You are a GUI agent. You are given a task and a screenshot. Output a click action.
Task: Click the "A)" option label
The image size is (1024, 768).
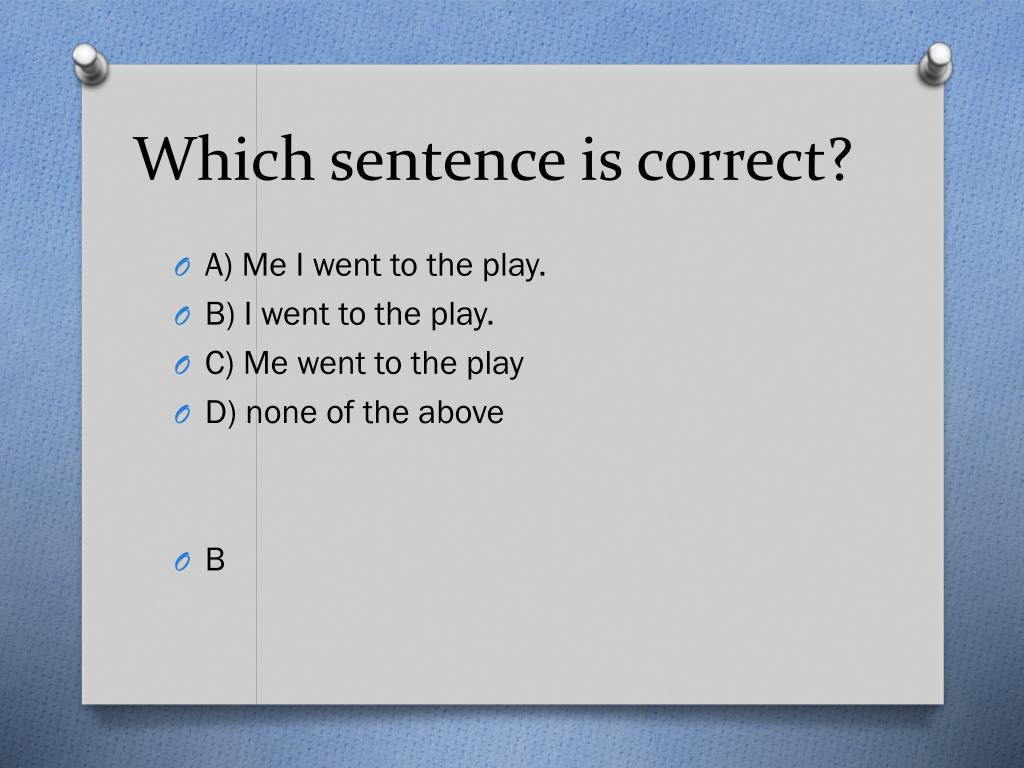tap(219, 266)
